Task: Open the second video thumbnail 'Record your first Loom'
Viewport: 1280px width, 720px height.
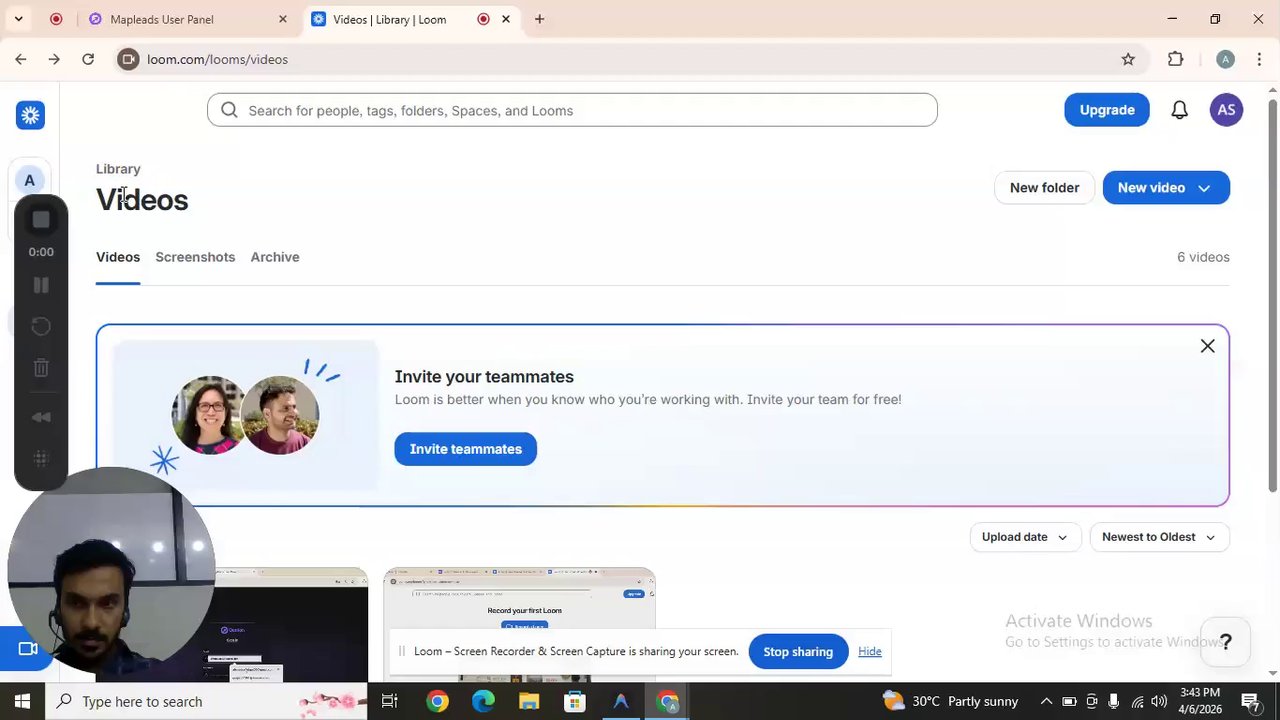Action: coord(520,625)
